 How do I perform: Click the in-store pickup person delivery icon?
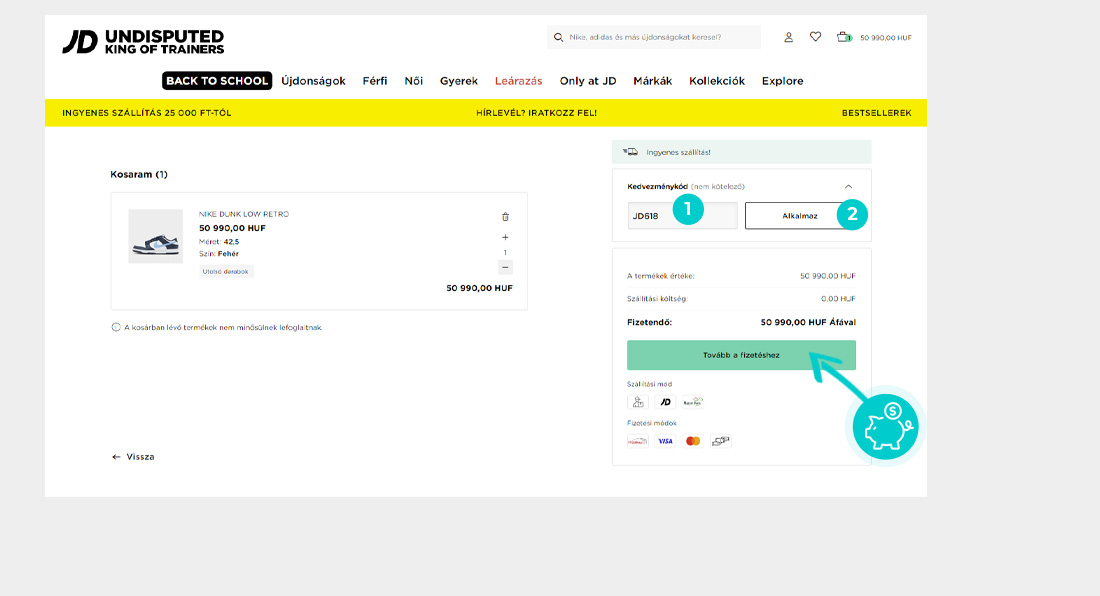[638, 402]
